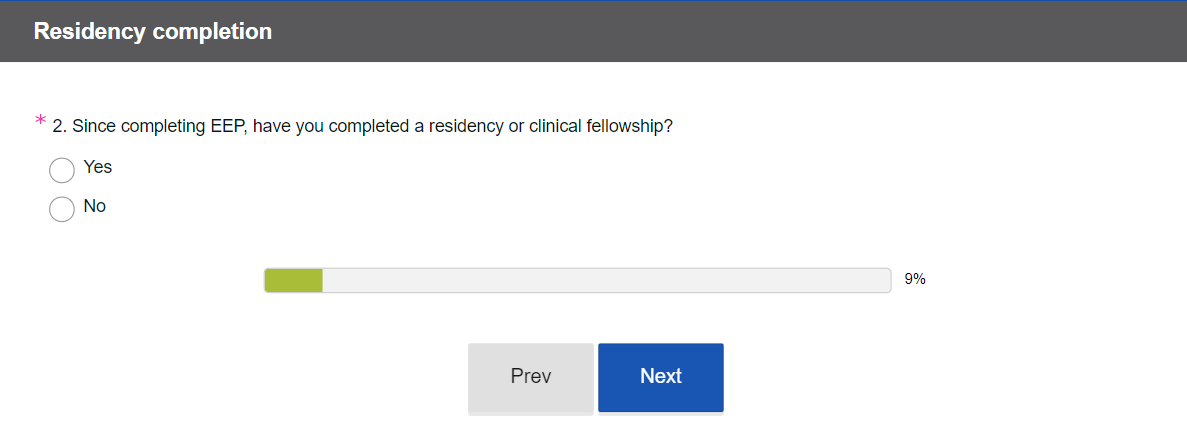Select the "No" radio button circle
1187x445 pixels.
point(62,209)
